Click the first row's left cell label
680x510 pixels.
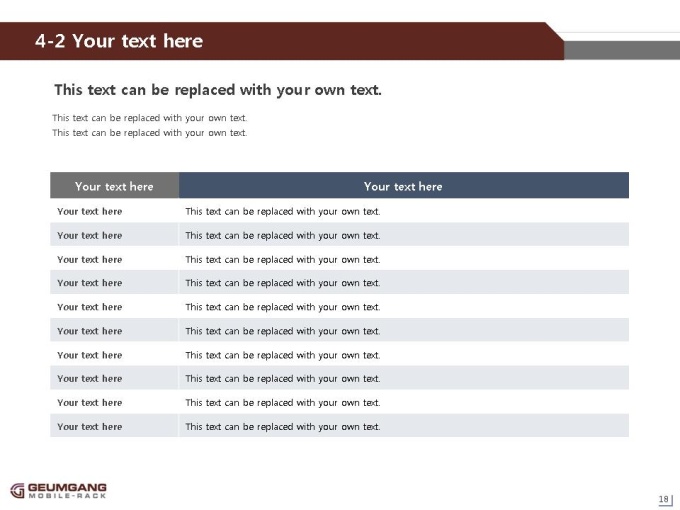[x=90, y=211]
